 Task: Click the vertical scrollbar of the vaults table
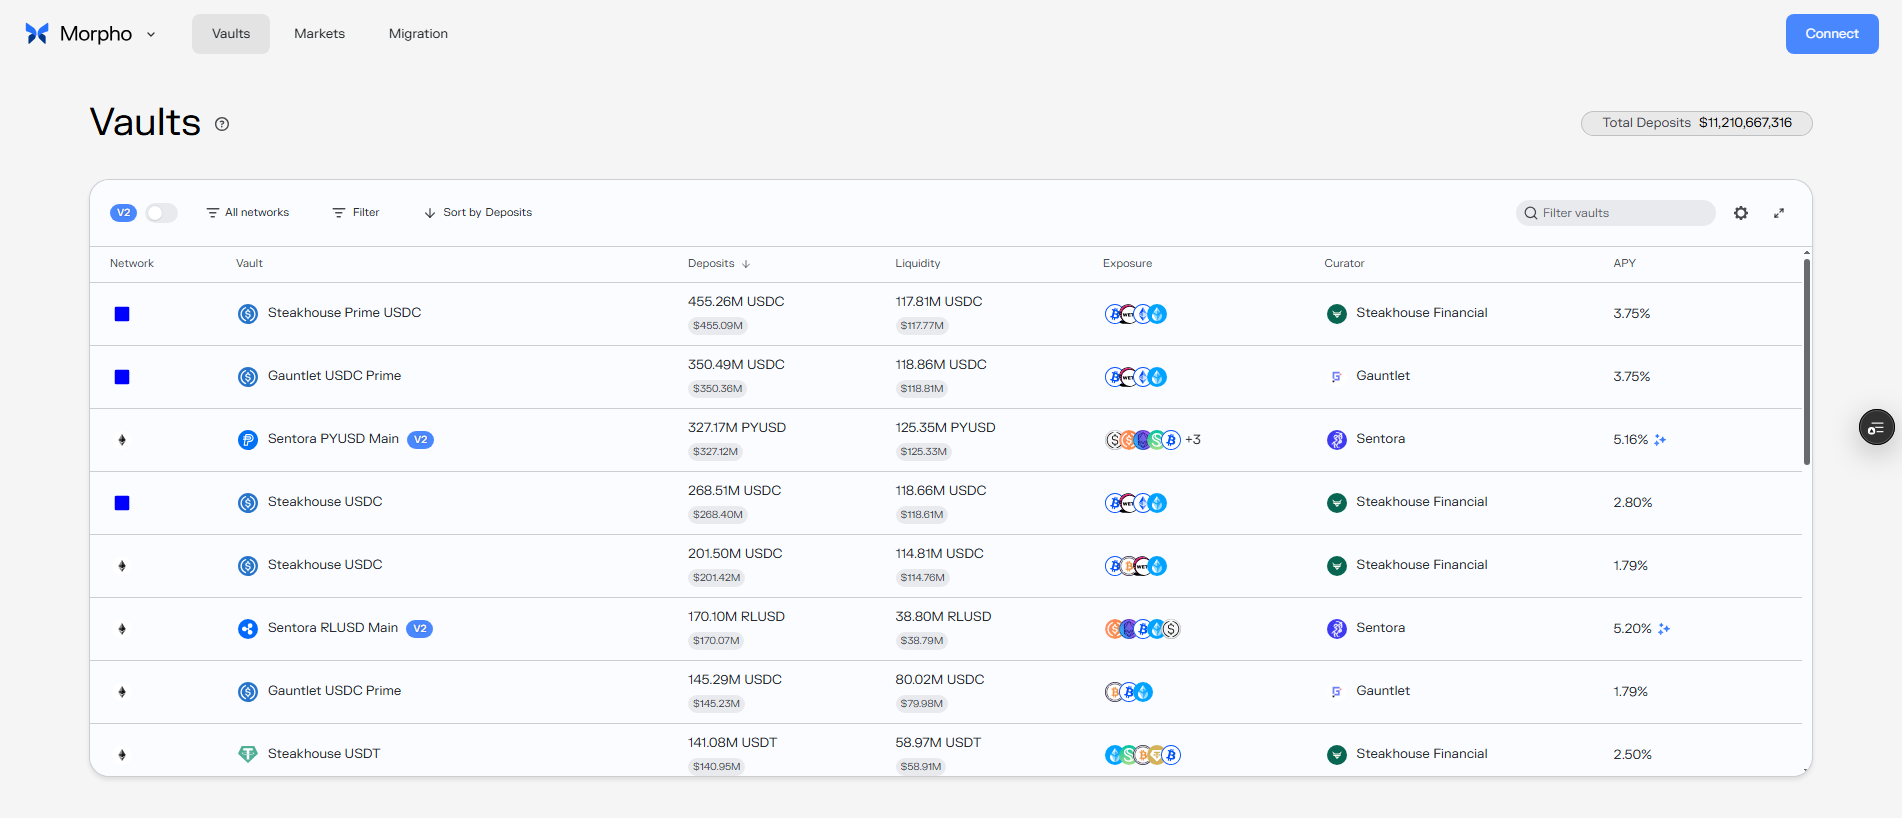point(1807,360)
